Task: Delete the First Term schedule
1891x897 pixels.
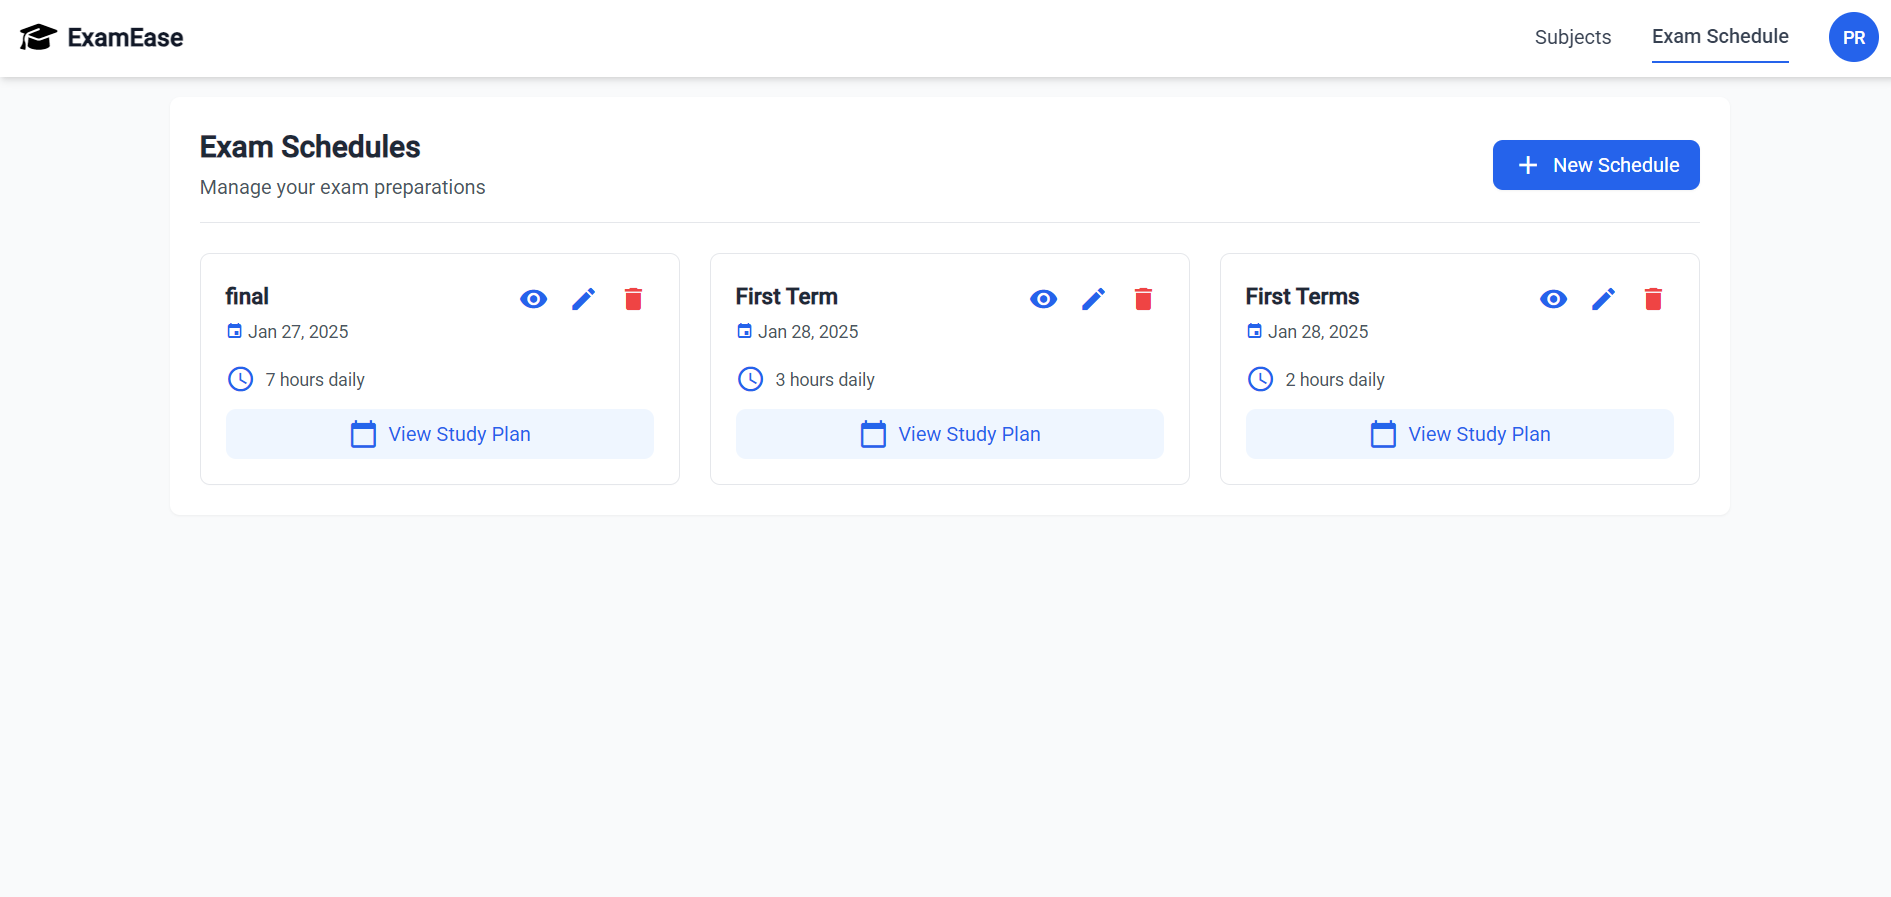Action: point(1144,299)
